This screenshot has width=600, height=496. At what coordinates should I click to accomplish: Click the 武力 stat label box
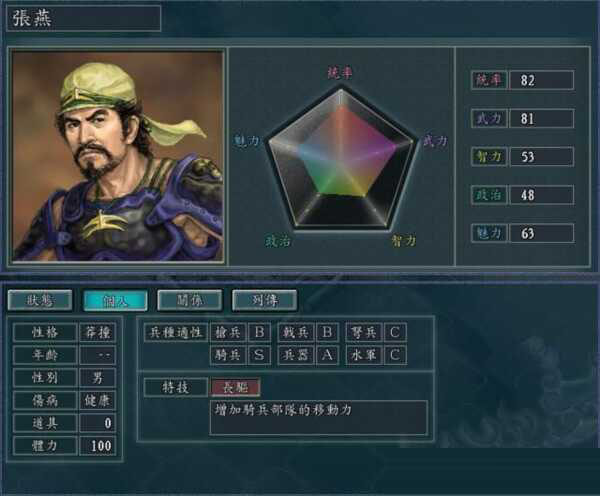[489, 118]
